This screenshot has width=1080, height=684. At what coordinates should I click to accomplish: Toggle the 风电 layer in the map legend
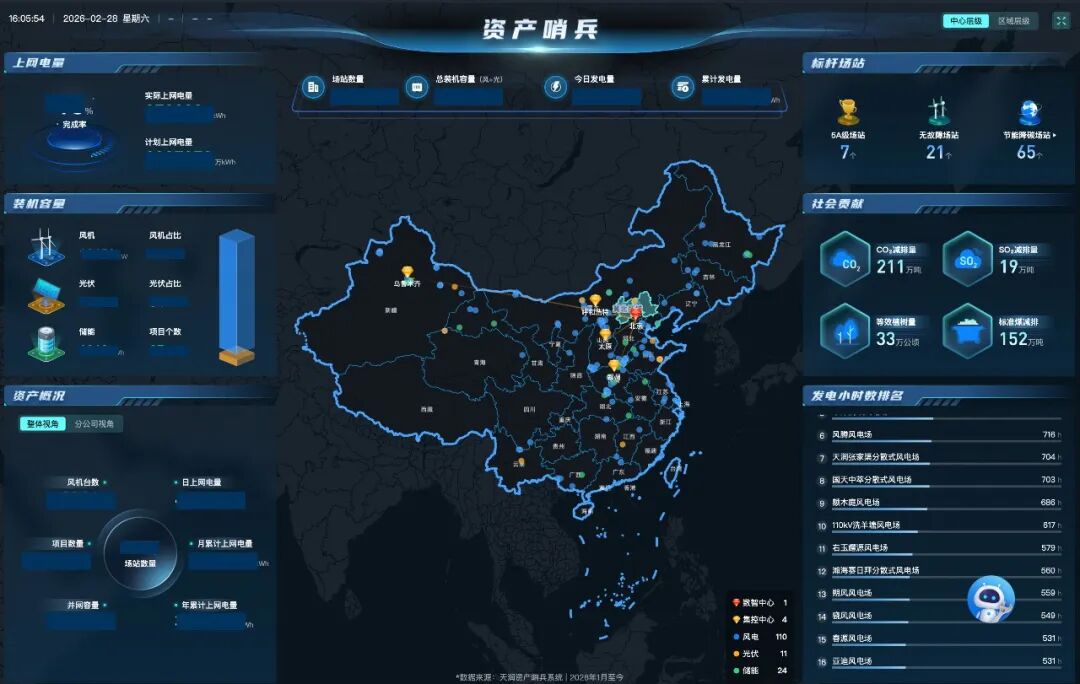(x=750, y=636)
